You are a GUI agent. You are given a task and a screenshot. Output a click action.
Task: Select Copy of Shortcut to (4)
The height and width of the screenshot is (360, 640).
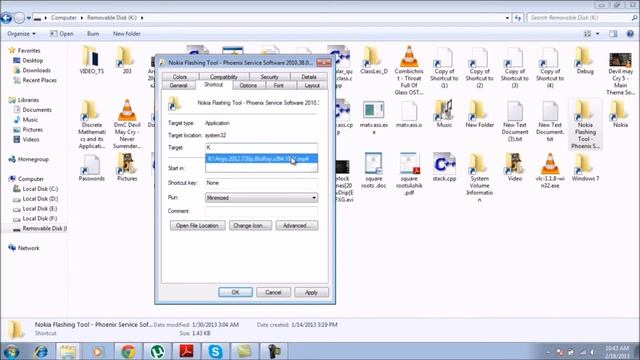click(550, 67)
